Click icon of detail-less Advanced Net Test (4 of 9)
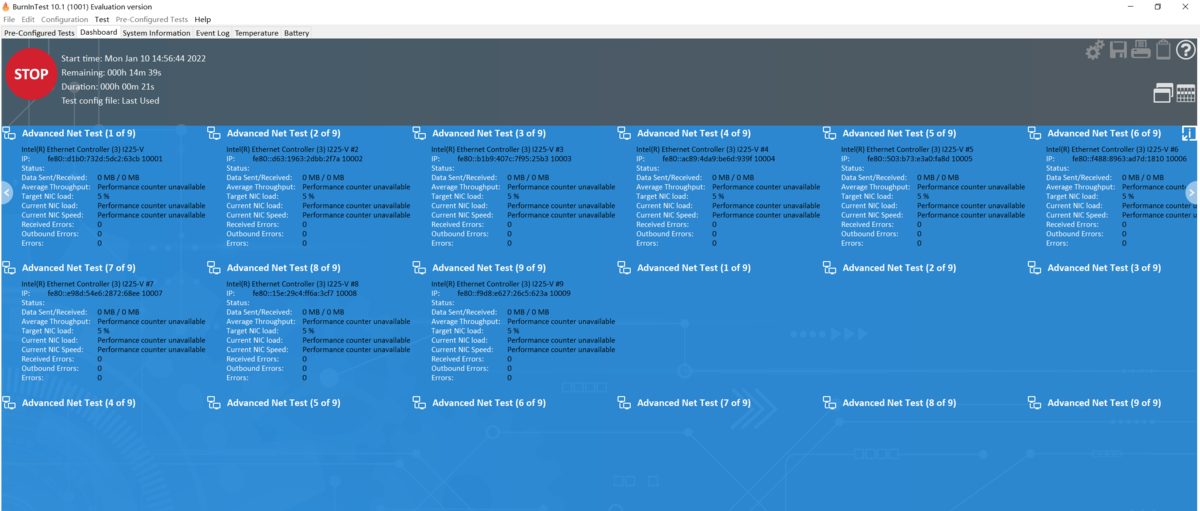The width and height of the screenshot is (1200, 511). 9,402
